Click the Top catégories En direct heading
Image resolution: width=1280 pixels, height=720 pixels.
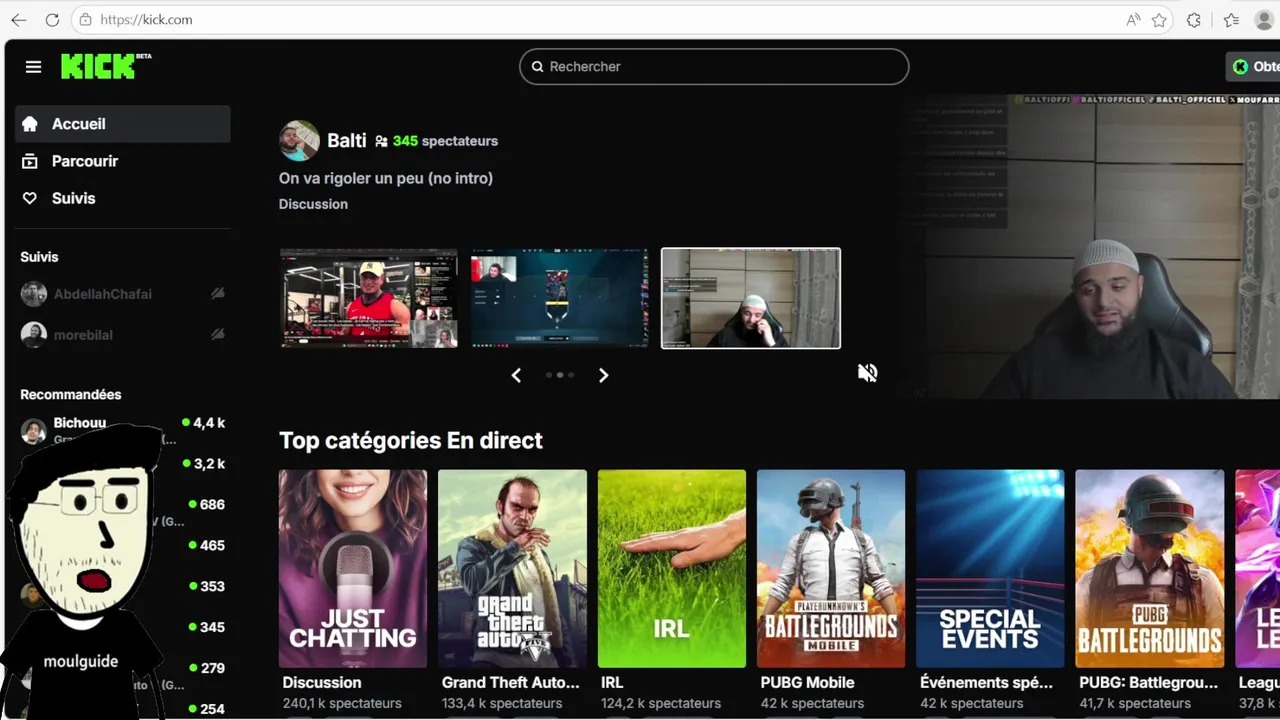point(411,441)
